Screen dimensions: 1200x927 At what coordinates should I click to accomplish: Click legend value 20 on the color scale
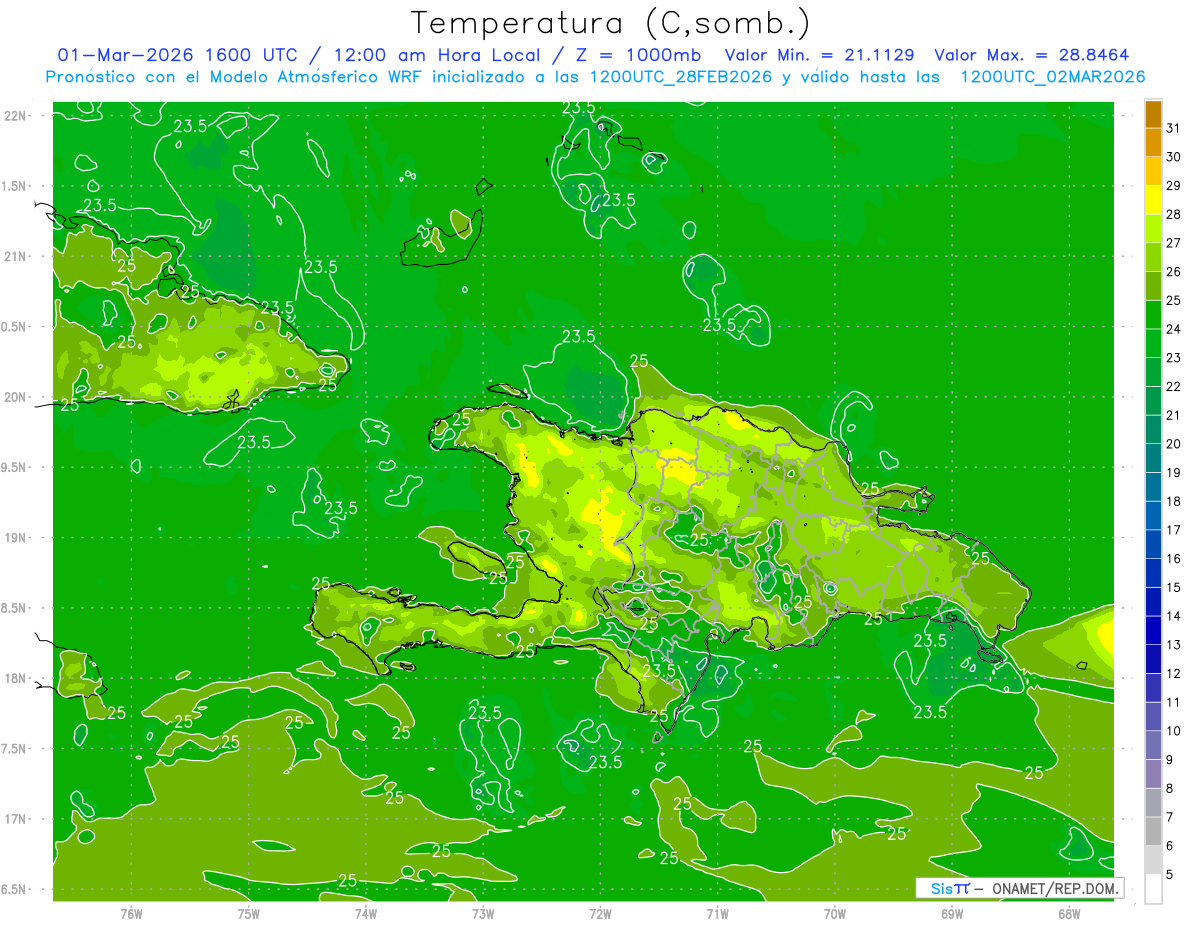(1174, 444)
